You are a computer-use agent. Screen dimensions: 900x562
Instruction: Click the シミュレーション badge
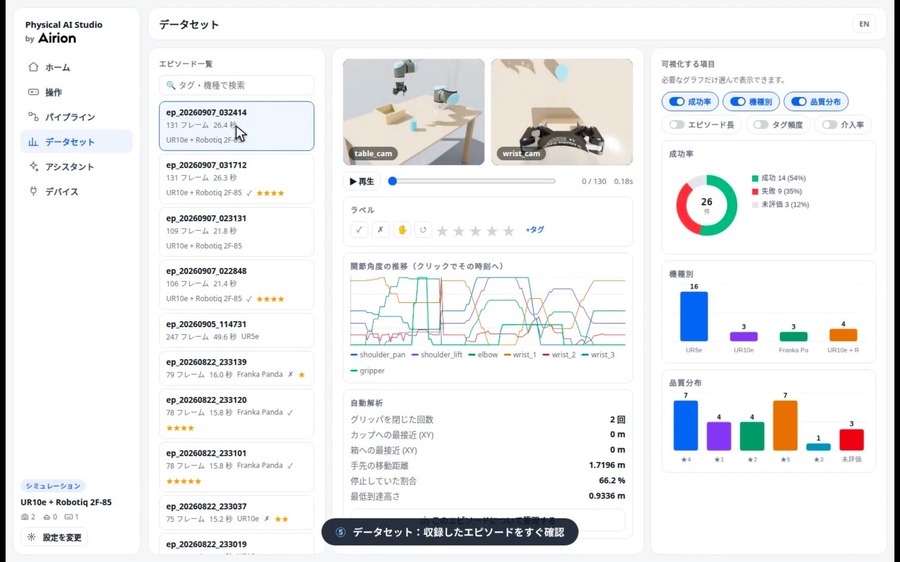(53, 486)
